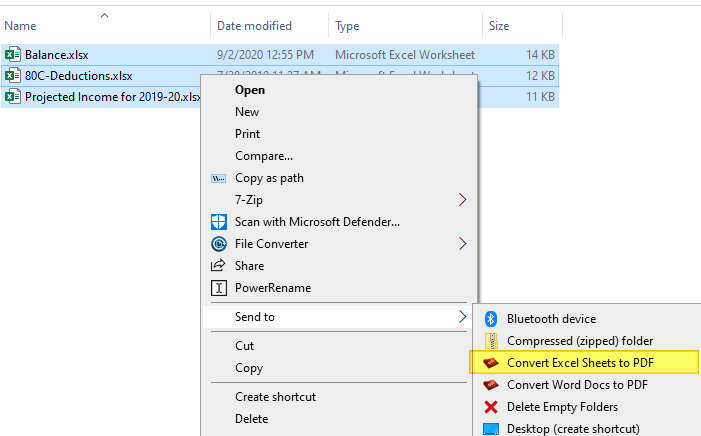Image resolution: width=701 pixels, height=436 pixels.
Task: Click the Convert Word Docs to PDF icon
Action: 491,385
